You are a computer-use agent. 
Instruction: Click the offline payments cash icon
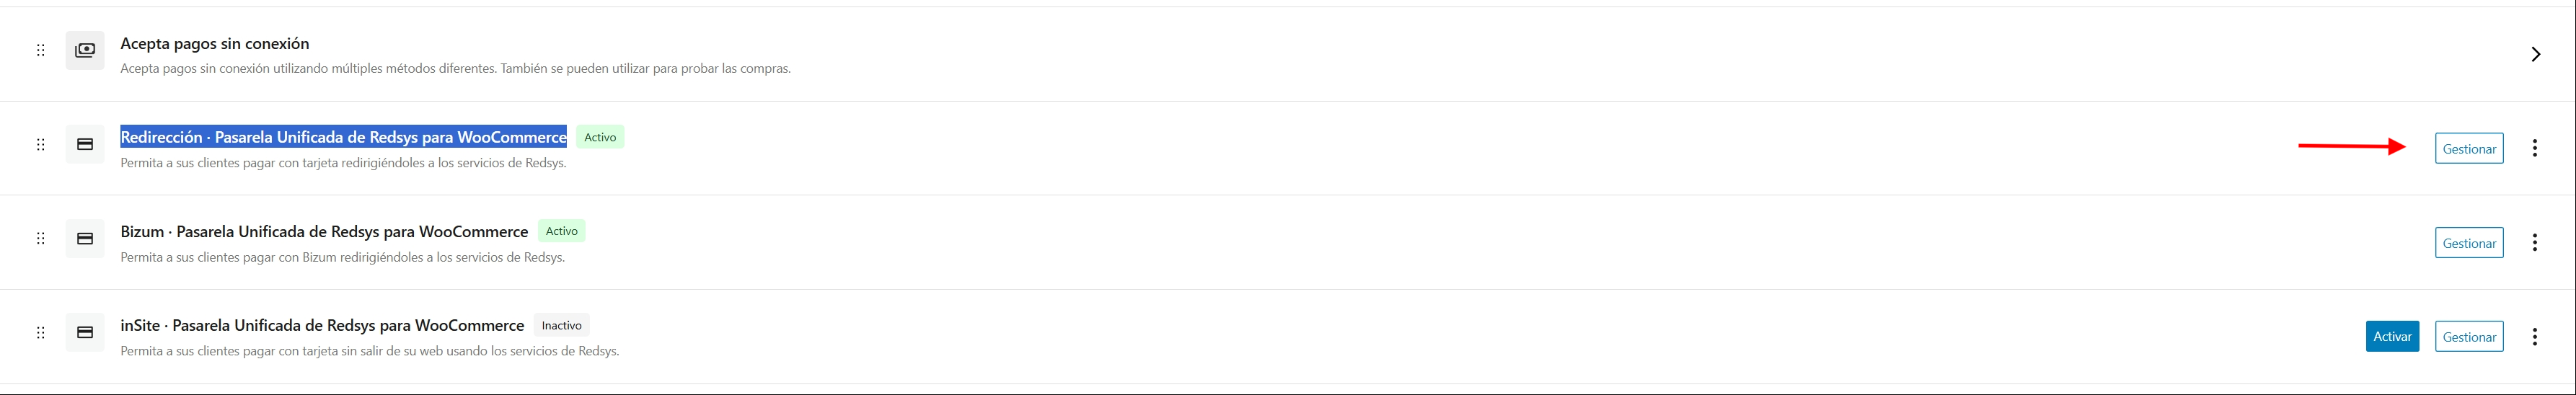click(x=85, y=50)
